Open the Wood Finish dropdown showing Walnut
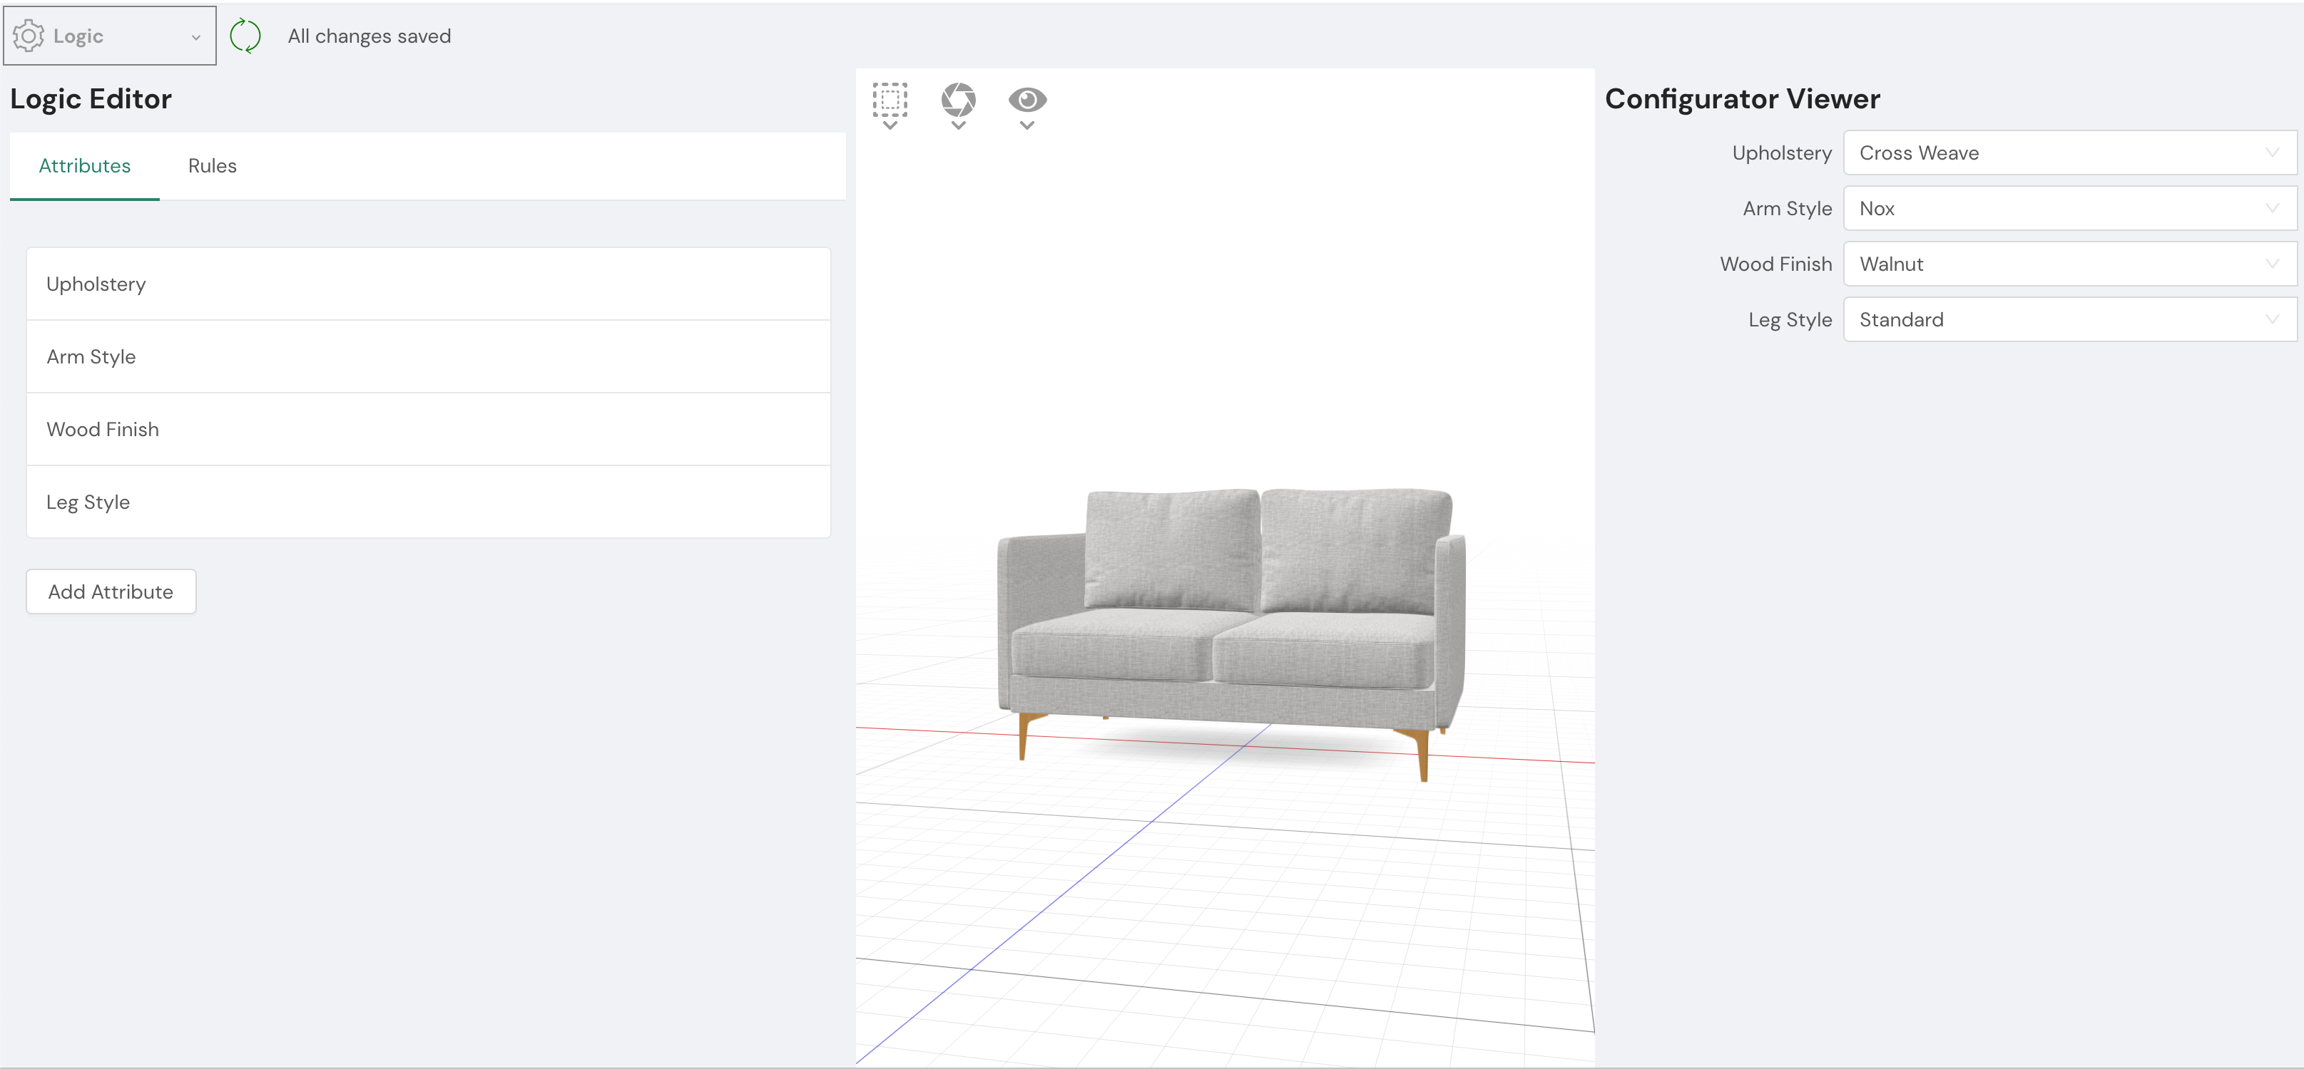Screen dimensions: 2304x1069 [2069, 264]
